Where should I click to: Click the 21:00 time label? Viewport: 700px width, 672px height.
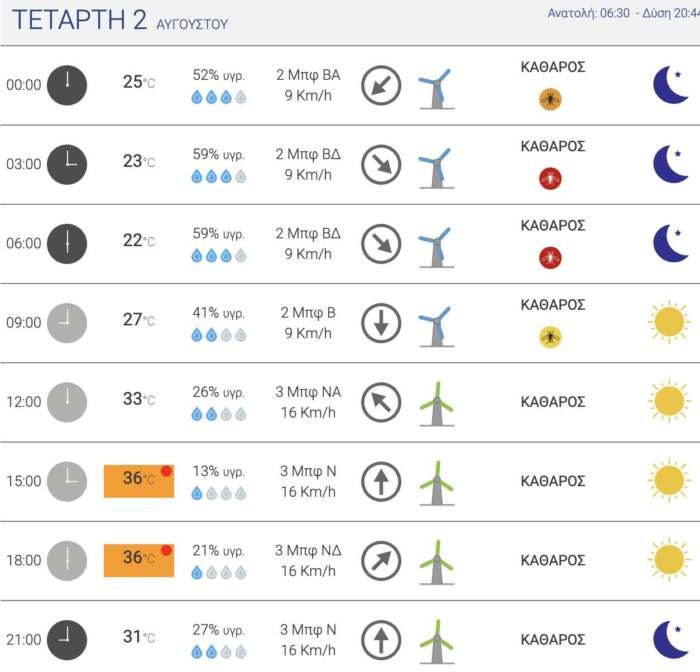(24, 640)
